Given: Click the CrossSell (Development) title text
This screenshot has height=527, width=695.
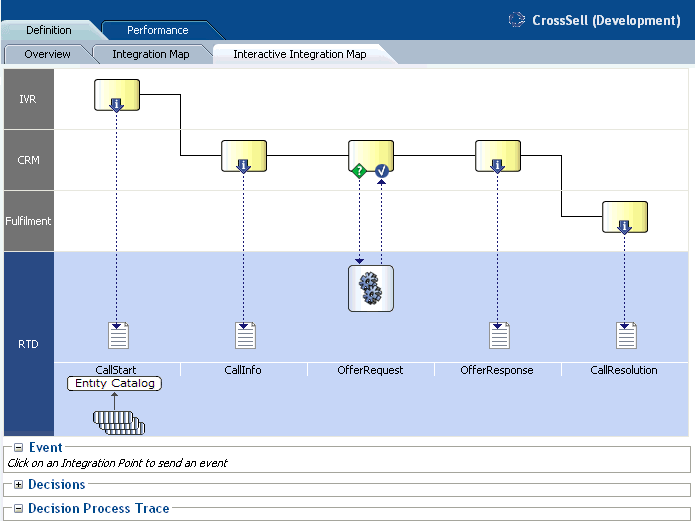Looking at the screenshot, I should pyautogui.click(x=606, y=20).
